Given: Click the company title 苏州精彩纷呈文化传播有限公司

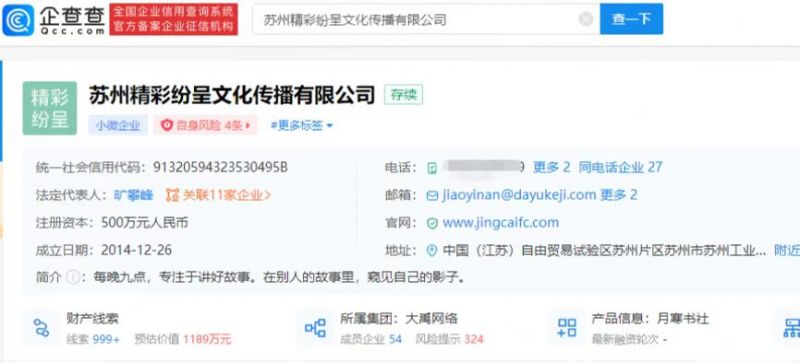Looking at the screenshot, I should tap(232, 94).
